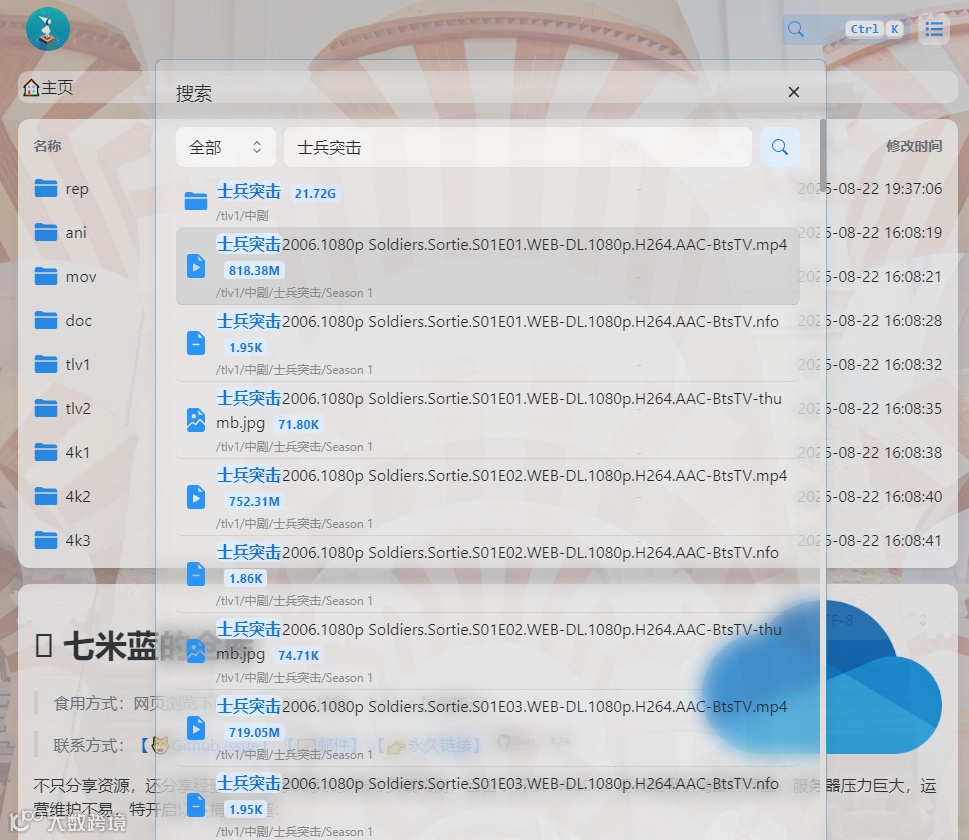969x840 pixels.
Task: Click the 21.72G size badge
Action: coord(315,193)
